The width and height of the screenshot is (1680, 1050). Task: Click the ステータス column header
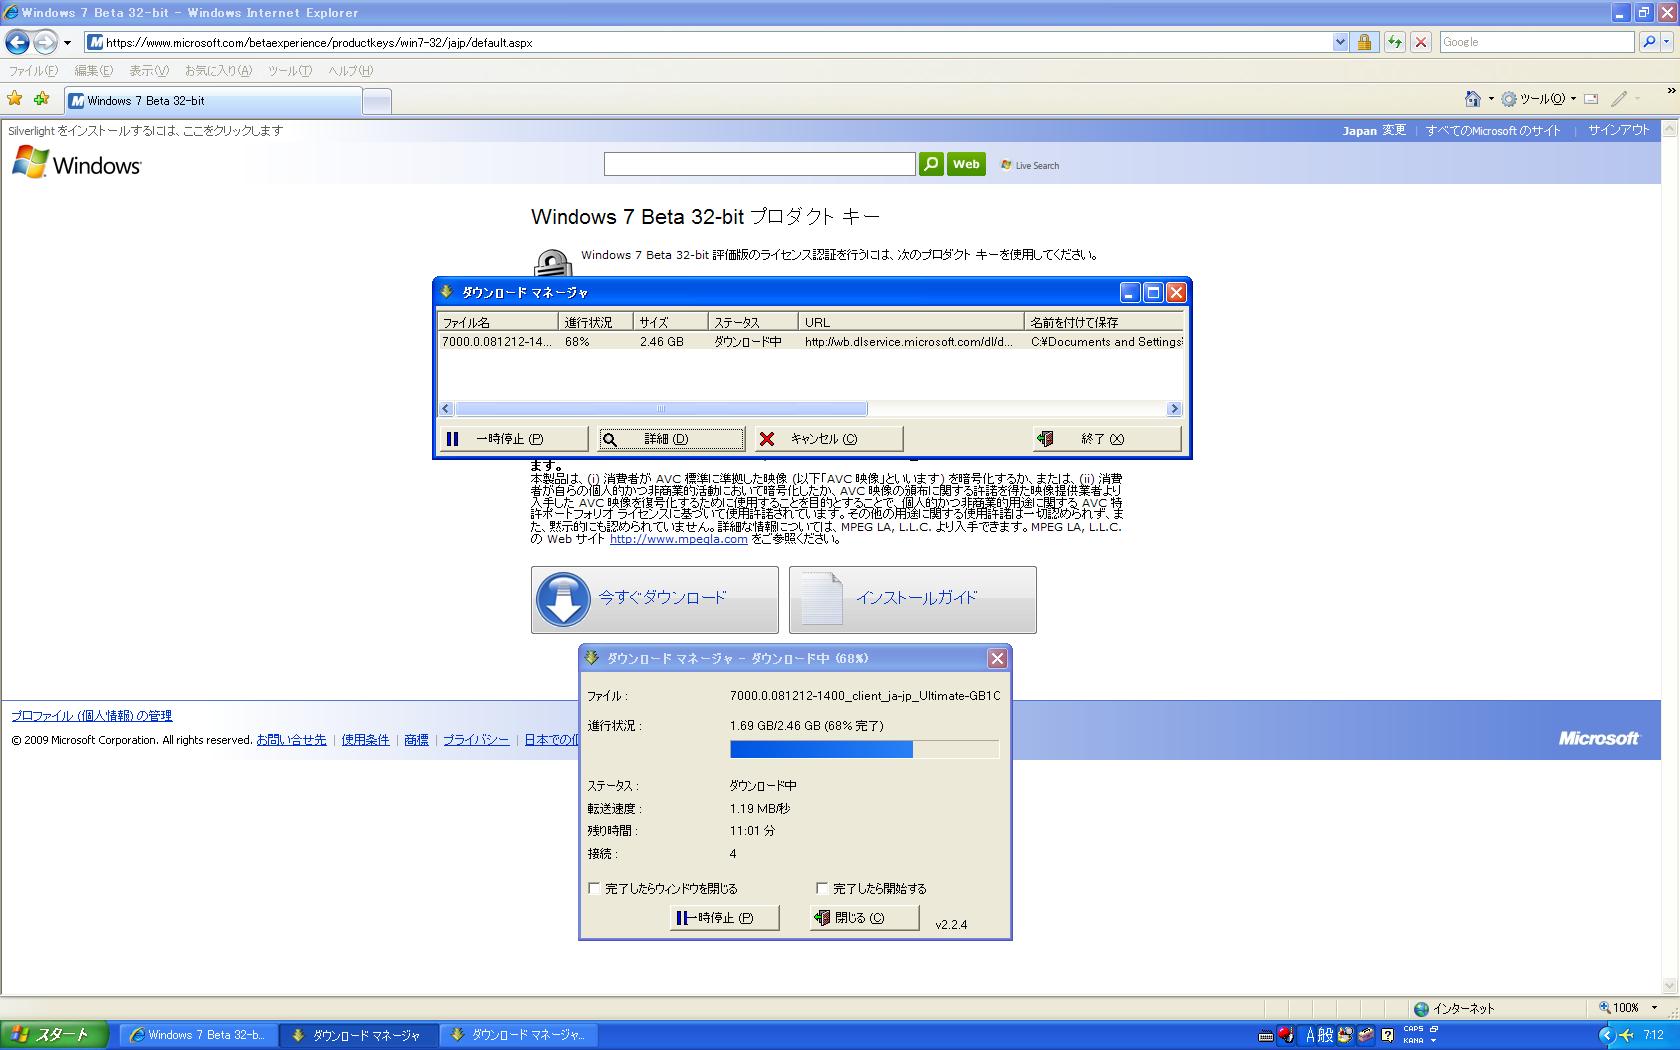[752, 322]
